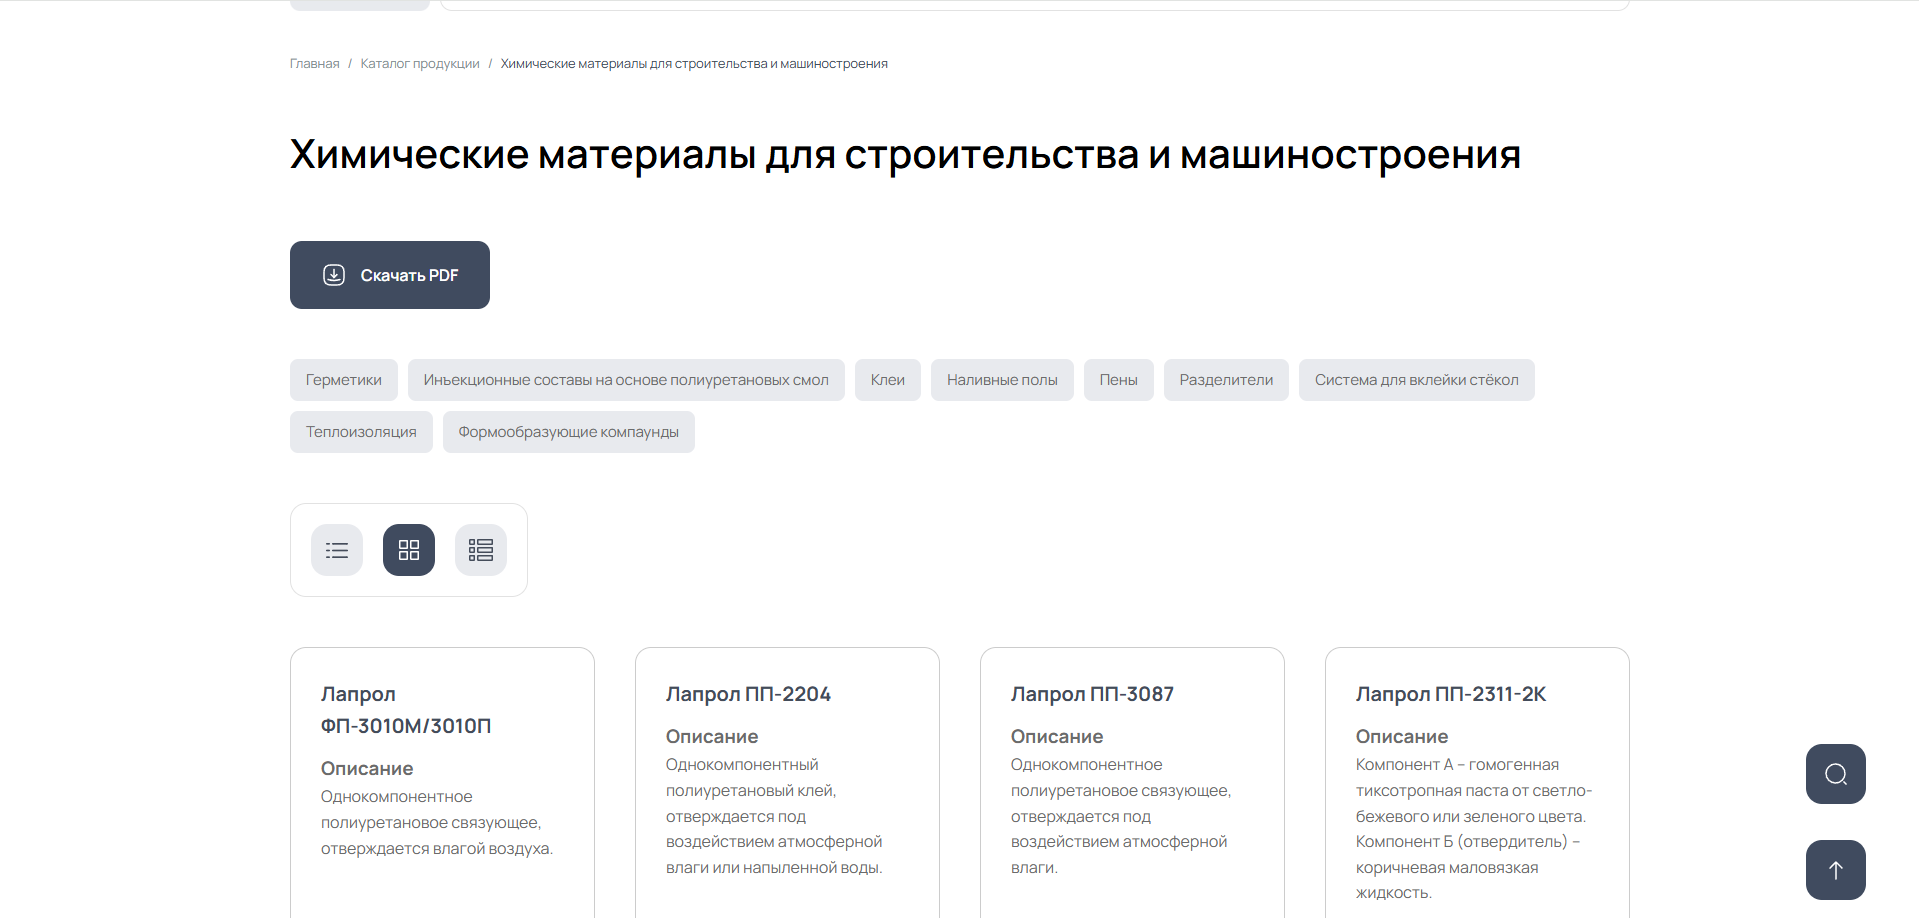Choose the Наливные полы category

point(1002,380)
